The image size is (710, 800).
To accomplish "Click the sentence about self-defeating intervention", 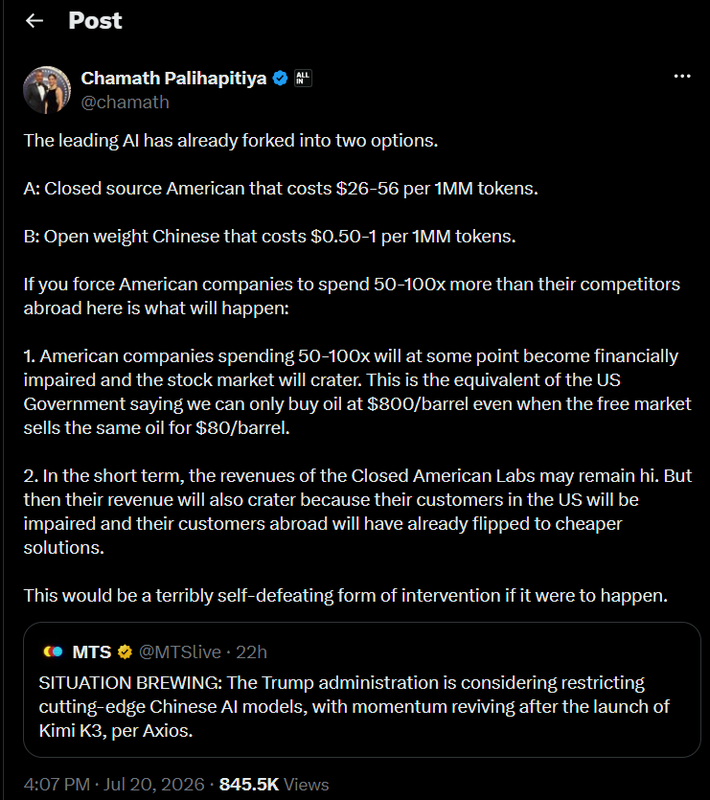I will tap(345, 595).
